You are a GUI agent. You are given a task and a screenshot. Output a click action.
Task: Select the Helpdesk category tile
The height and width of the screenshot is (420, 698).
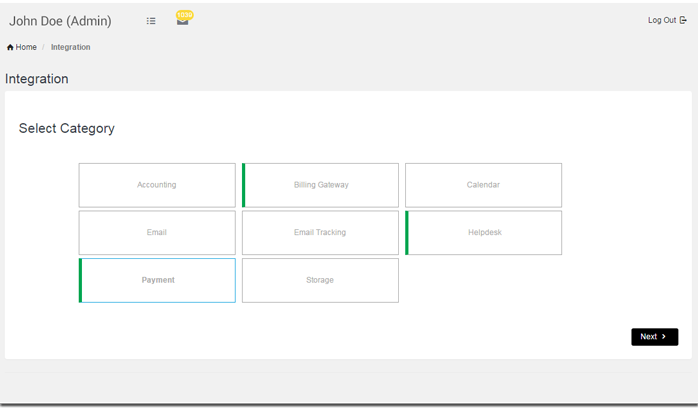(x=484, y=232)
